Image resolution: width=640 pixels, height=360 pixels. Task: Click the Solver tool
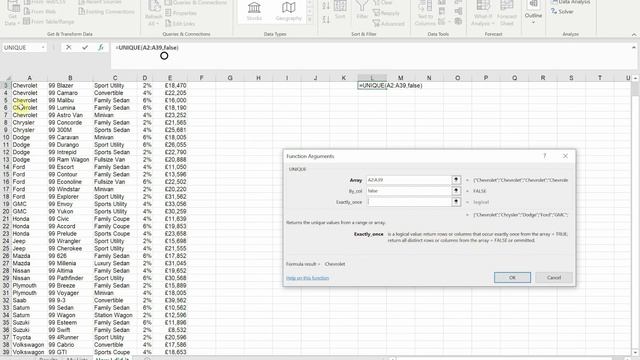pos(562,12)
